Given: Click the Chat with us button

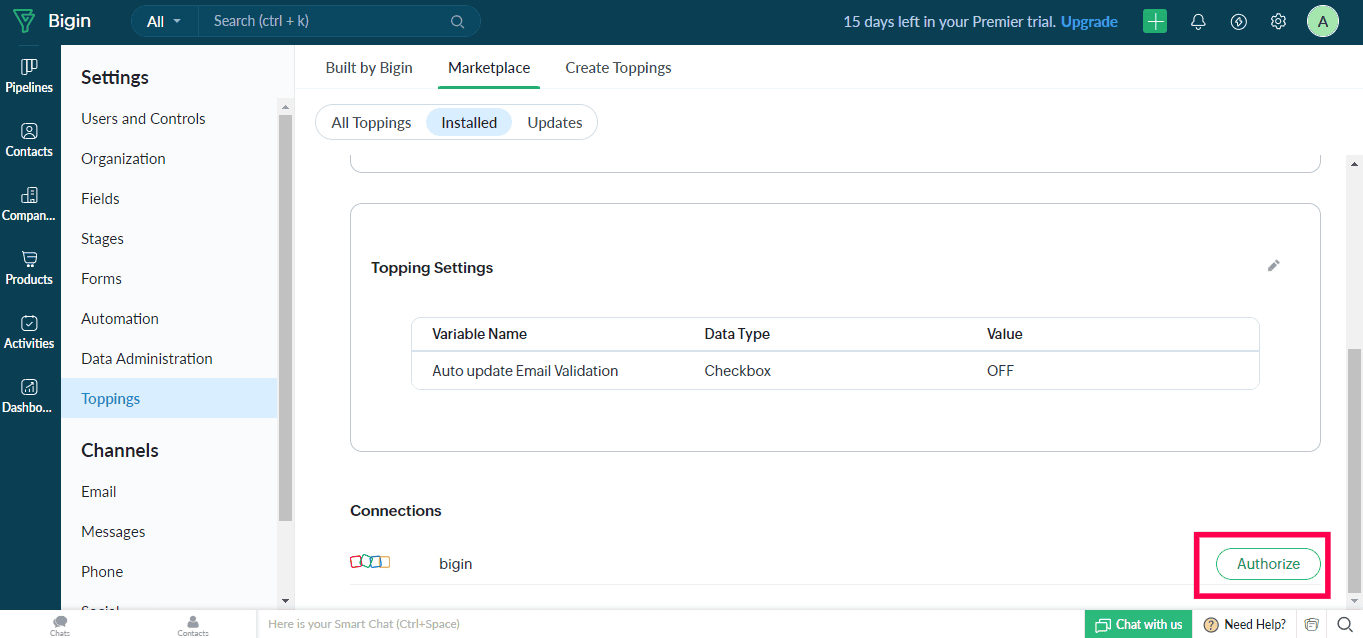Looking at the screenshot, I should 1138,624.
